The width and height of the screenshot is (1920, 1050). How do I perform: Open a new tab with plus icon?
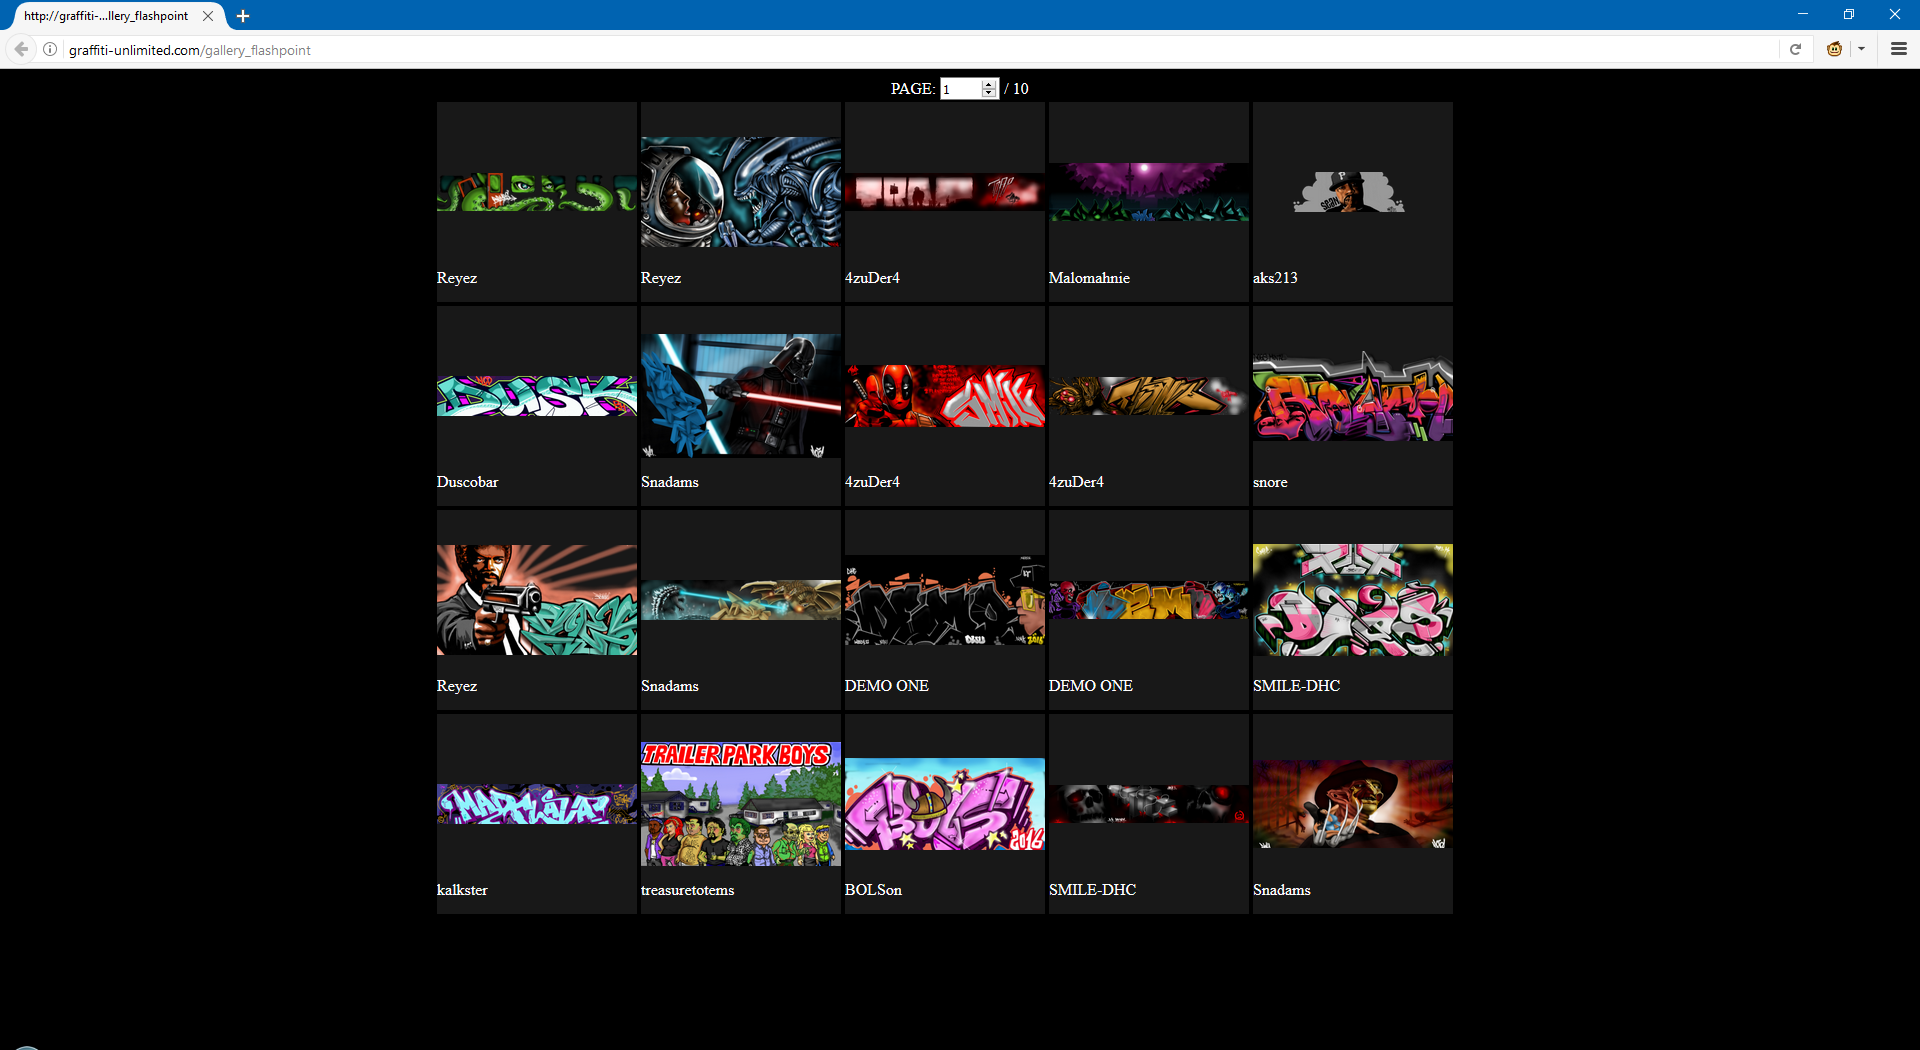coord(242,16)
